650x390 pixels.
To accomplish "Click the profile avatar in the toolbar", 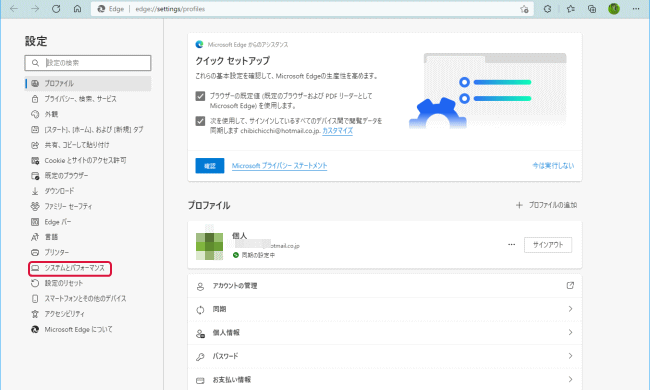I will (x=614, y=9).
